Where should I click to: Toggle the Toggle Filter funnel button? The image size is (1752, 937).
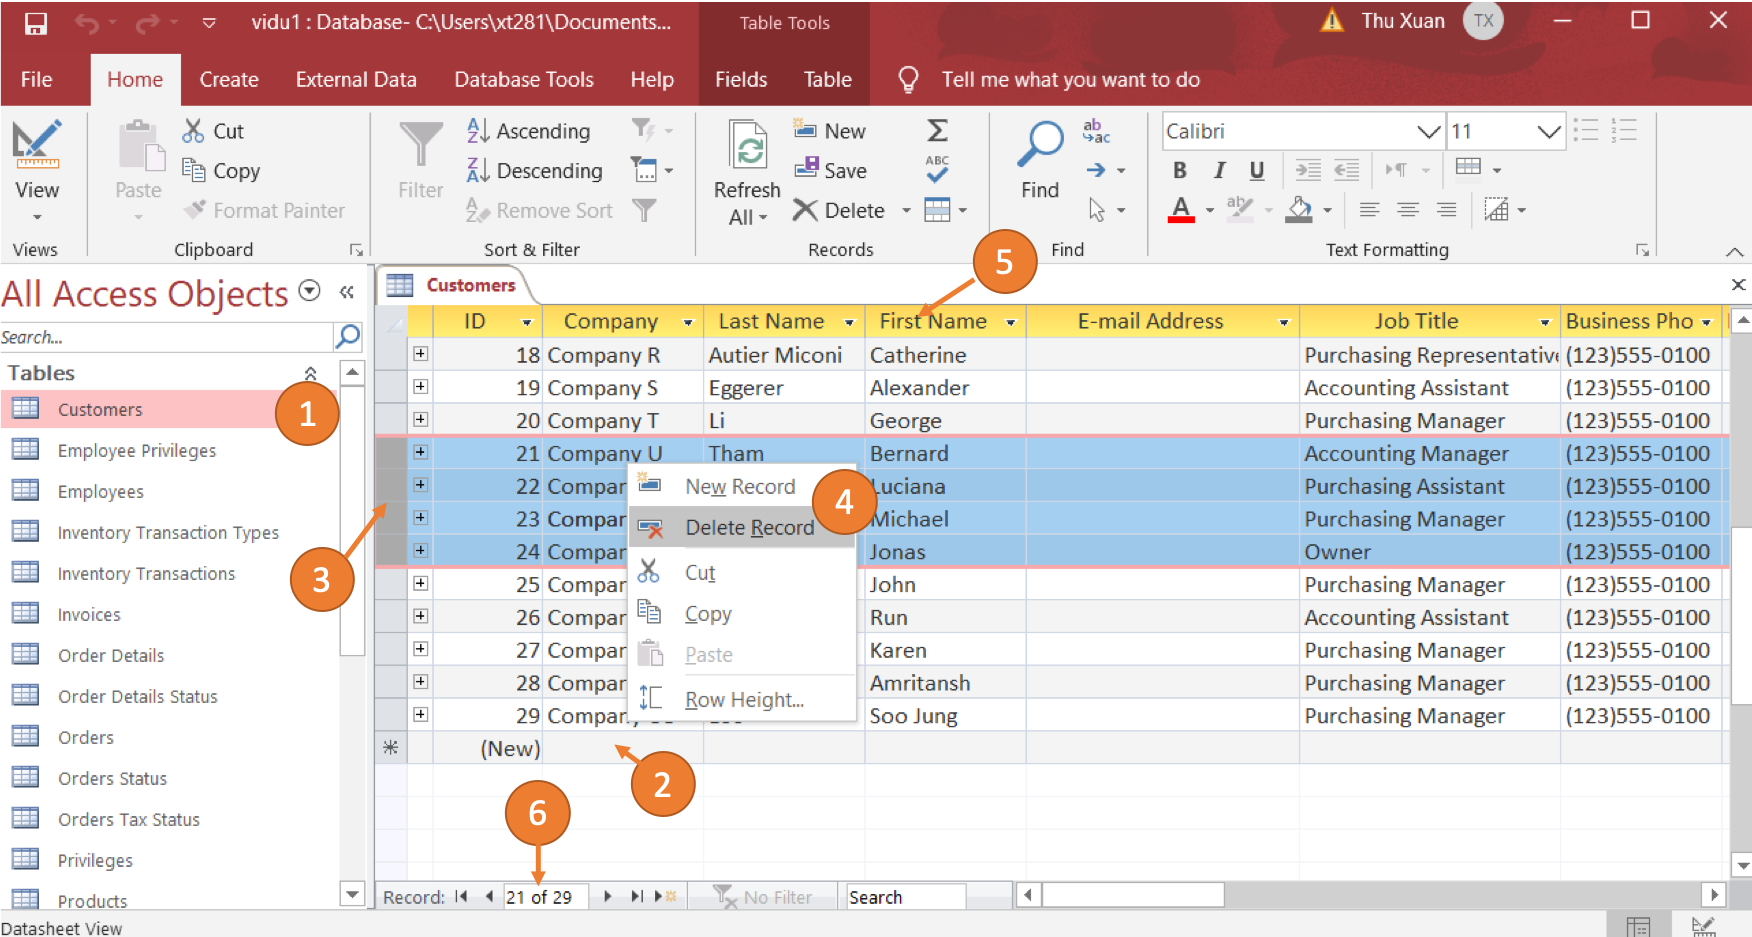click(x=644, y=210)
